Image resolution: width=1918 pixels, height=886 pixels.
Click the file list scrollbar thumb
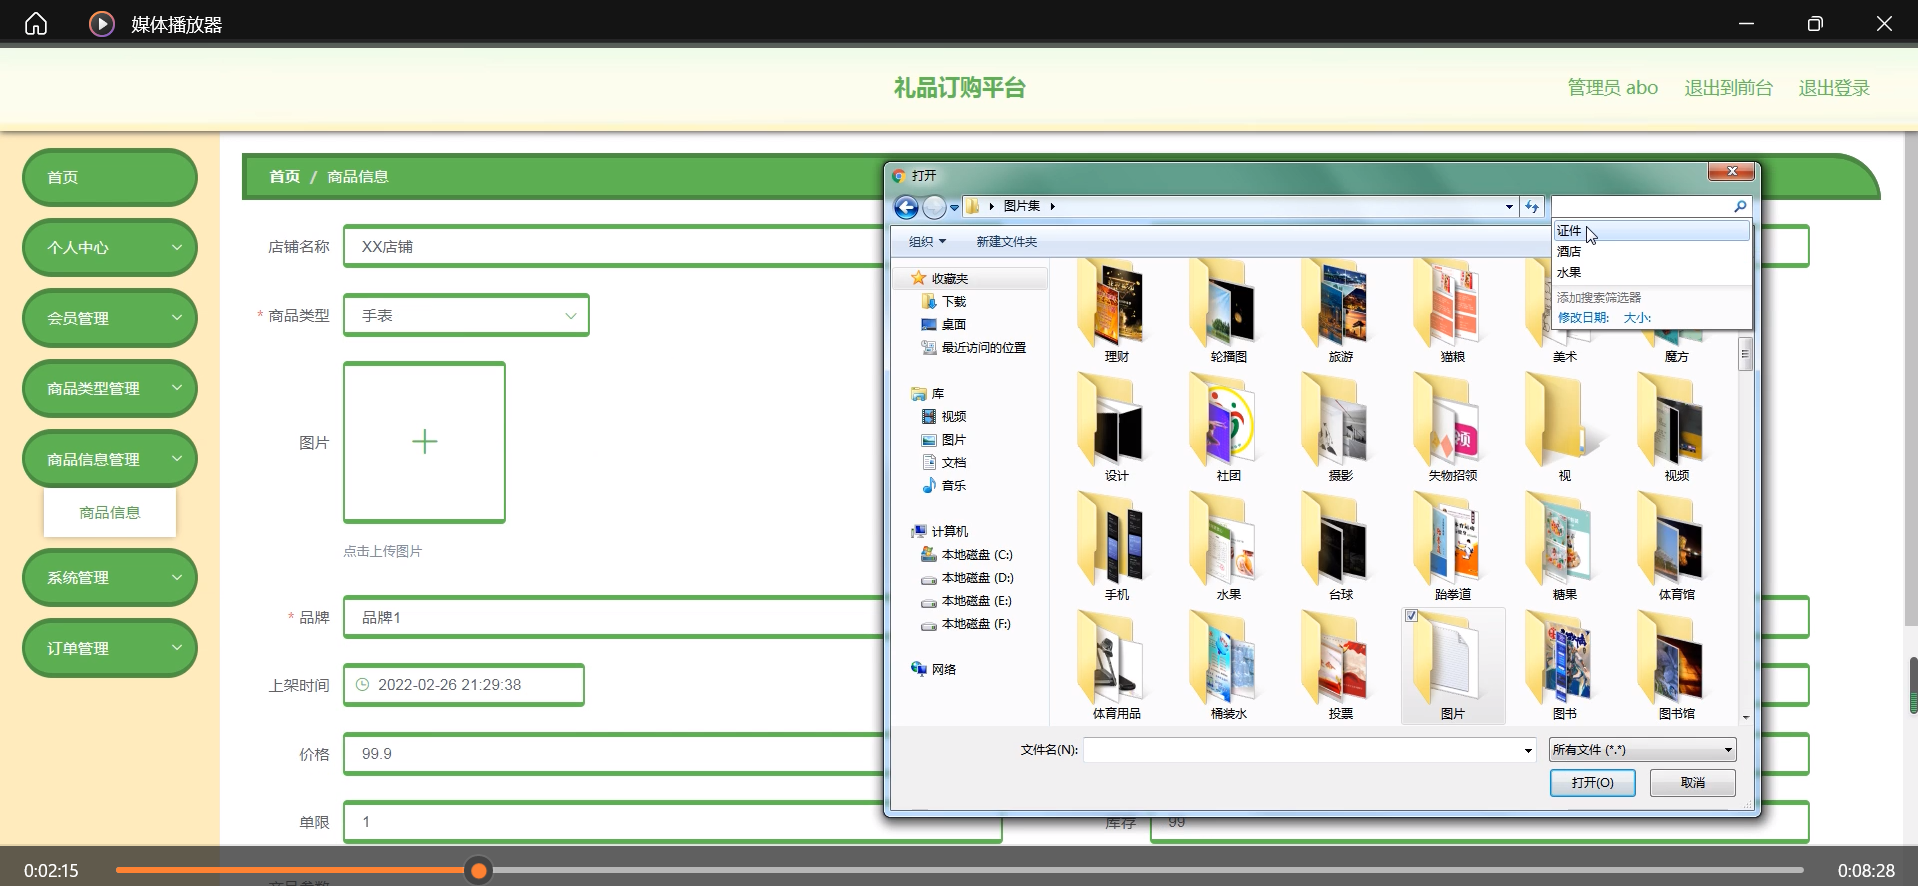pos(1745,354)
